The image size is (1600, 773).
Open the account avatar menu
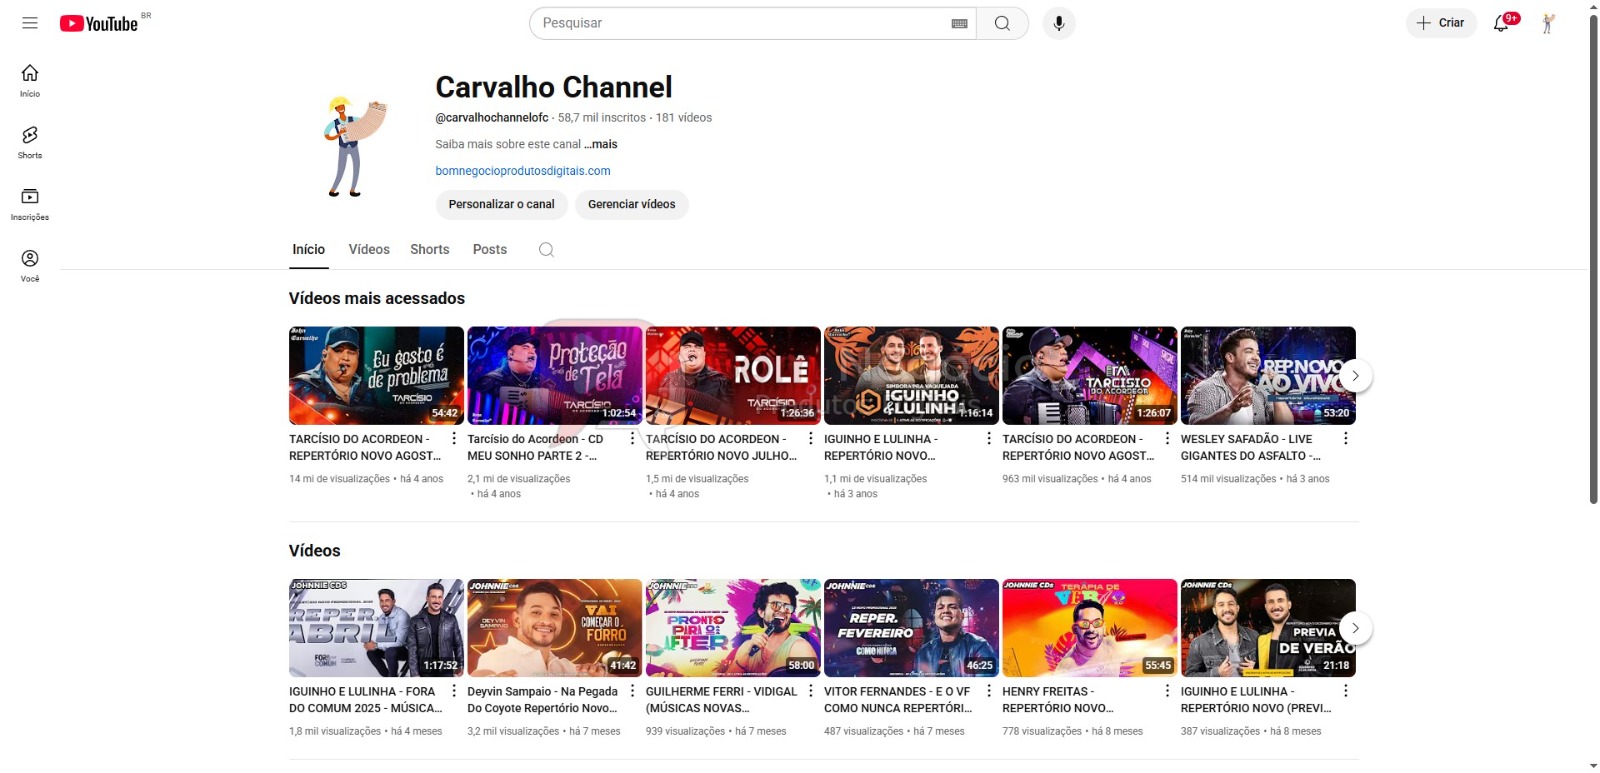tap(1548, 23)
